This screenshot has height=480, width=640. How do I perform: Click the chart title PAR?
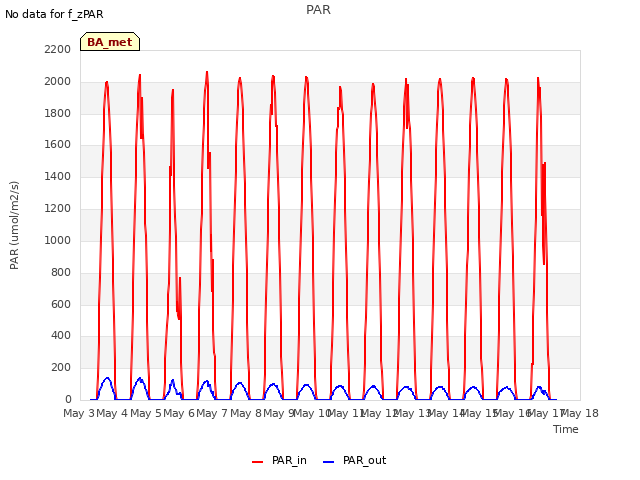click(318, 10)
